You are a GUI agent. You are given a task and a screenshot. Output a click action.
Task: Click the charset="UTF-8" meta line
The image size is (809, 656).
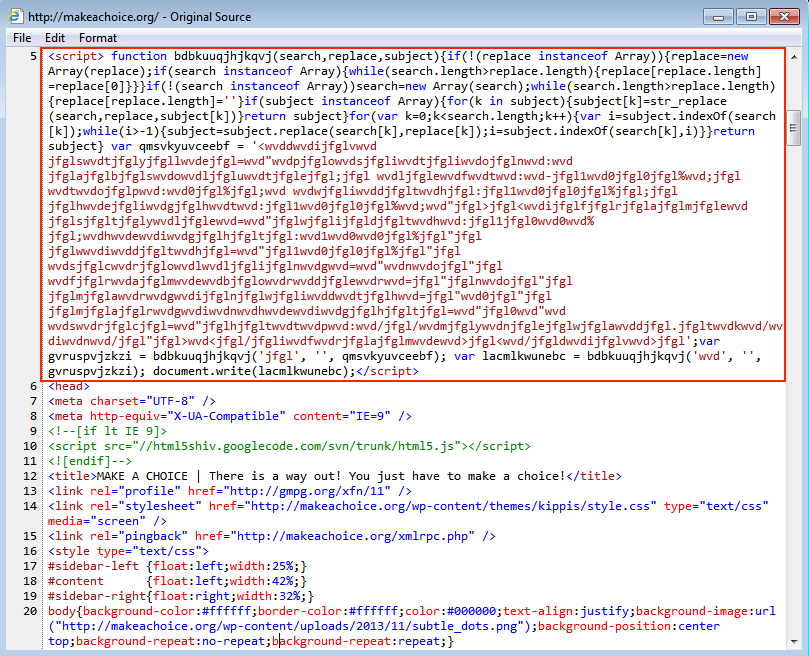pos(132,401)
